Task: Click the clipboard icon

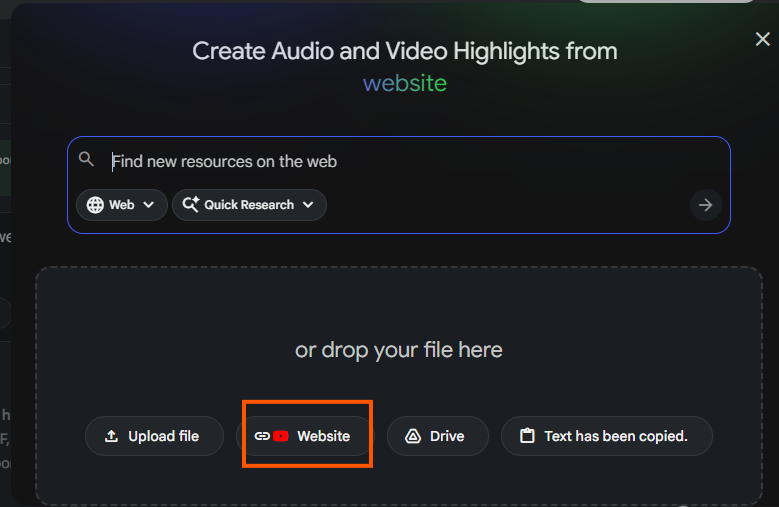Action: click(526, 436)
